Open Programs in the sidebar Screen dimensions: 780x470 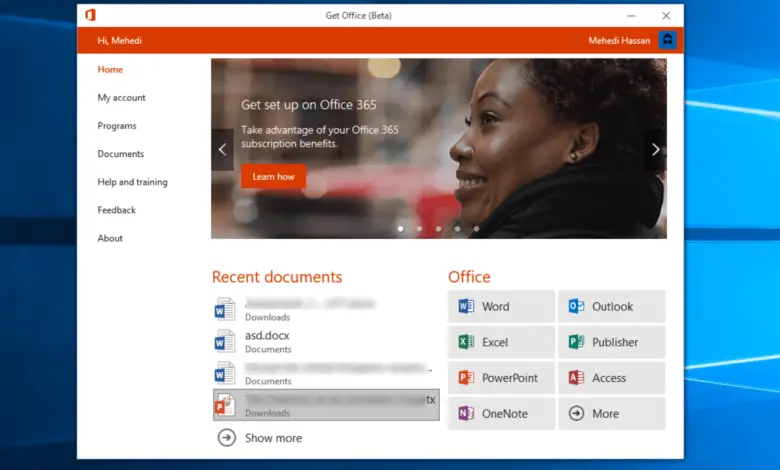pyautogui.click(x=117, y=126)
